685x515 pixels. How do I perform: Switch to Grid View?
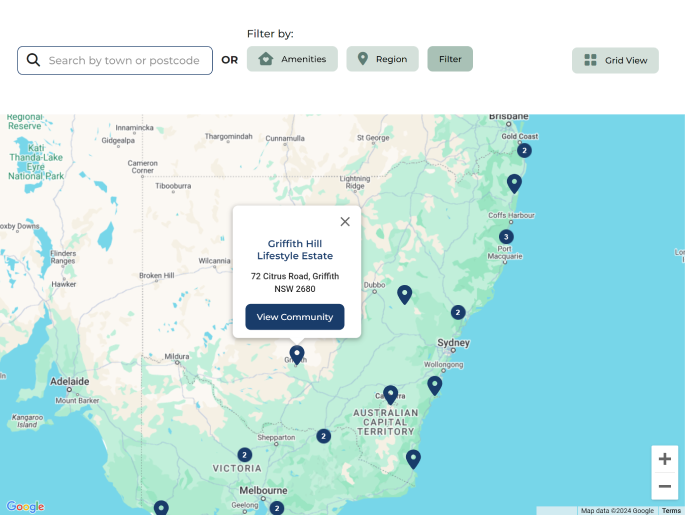[x=615, y=60]
